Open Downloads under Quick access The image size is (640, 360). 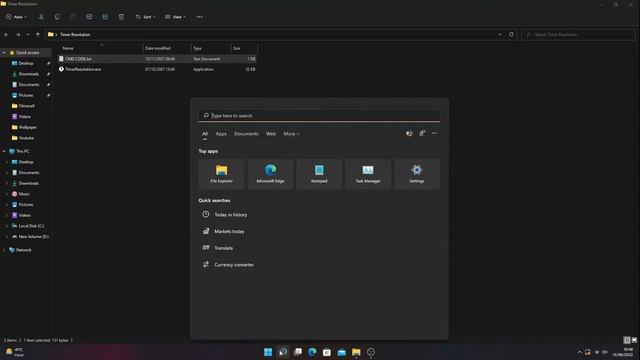pos(29,74)
